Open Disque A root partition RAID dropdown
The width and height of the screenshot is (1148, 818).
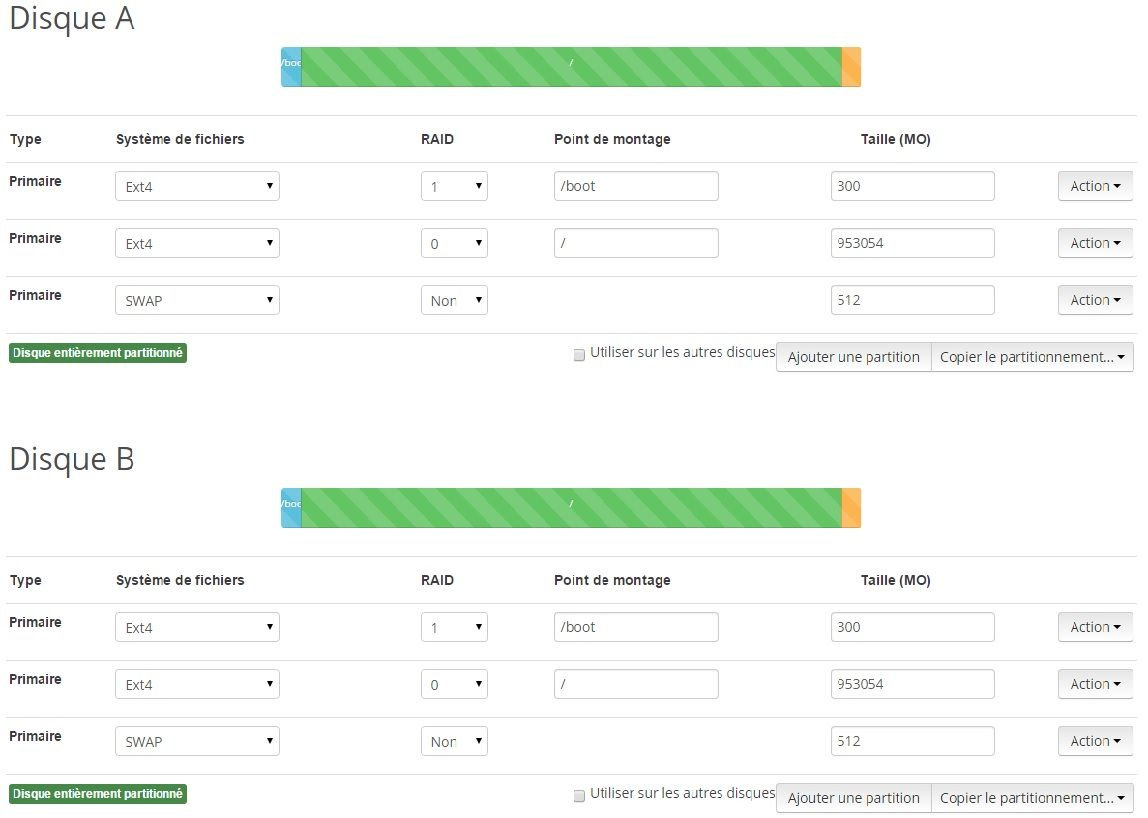pyautogui.click(x=454, y=243)
